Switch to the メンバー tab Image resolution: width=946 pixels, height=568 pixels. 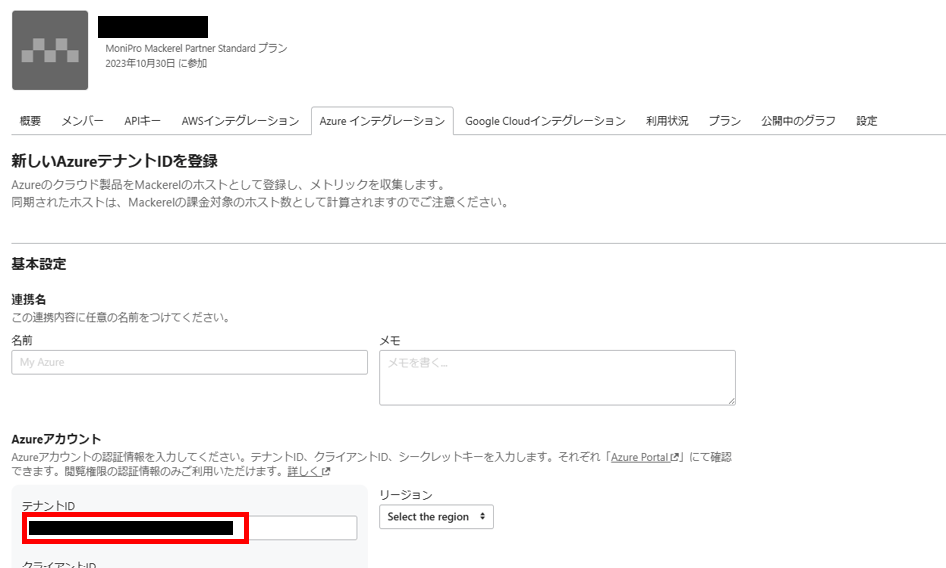tap(82, 121)
